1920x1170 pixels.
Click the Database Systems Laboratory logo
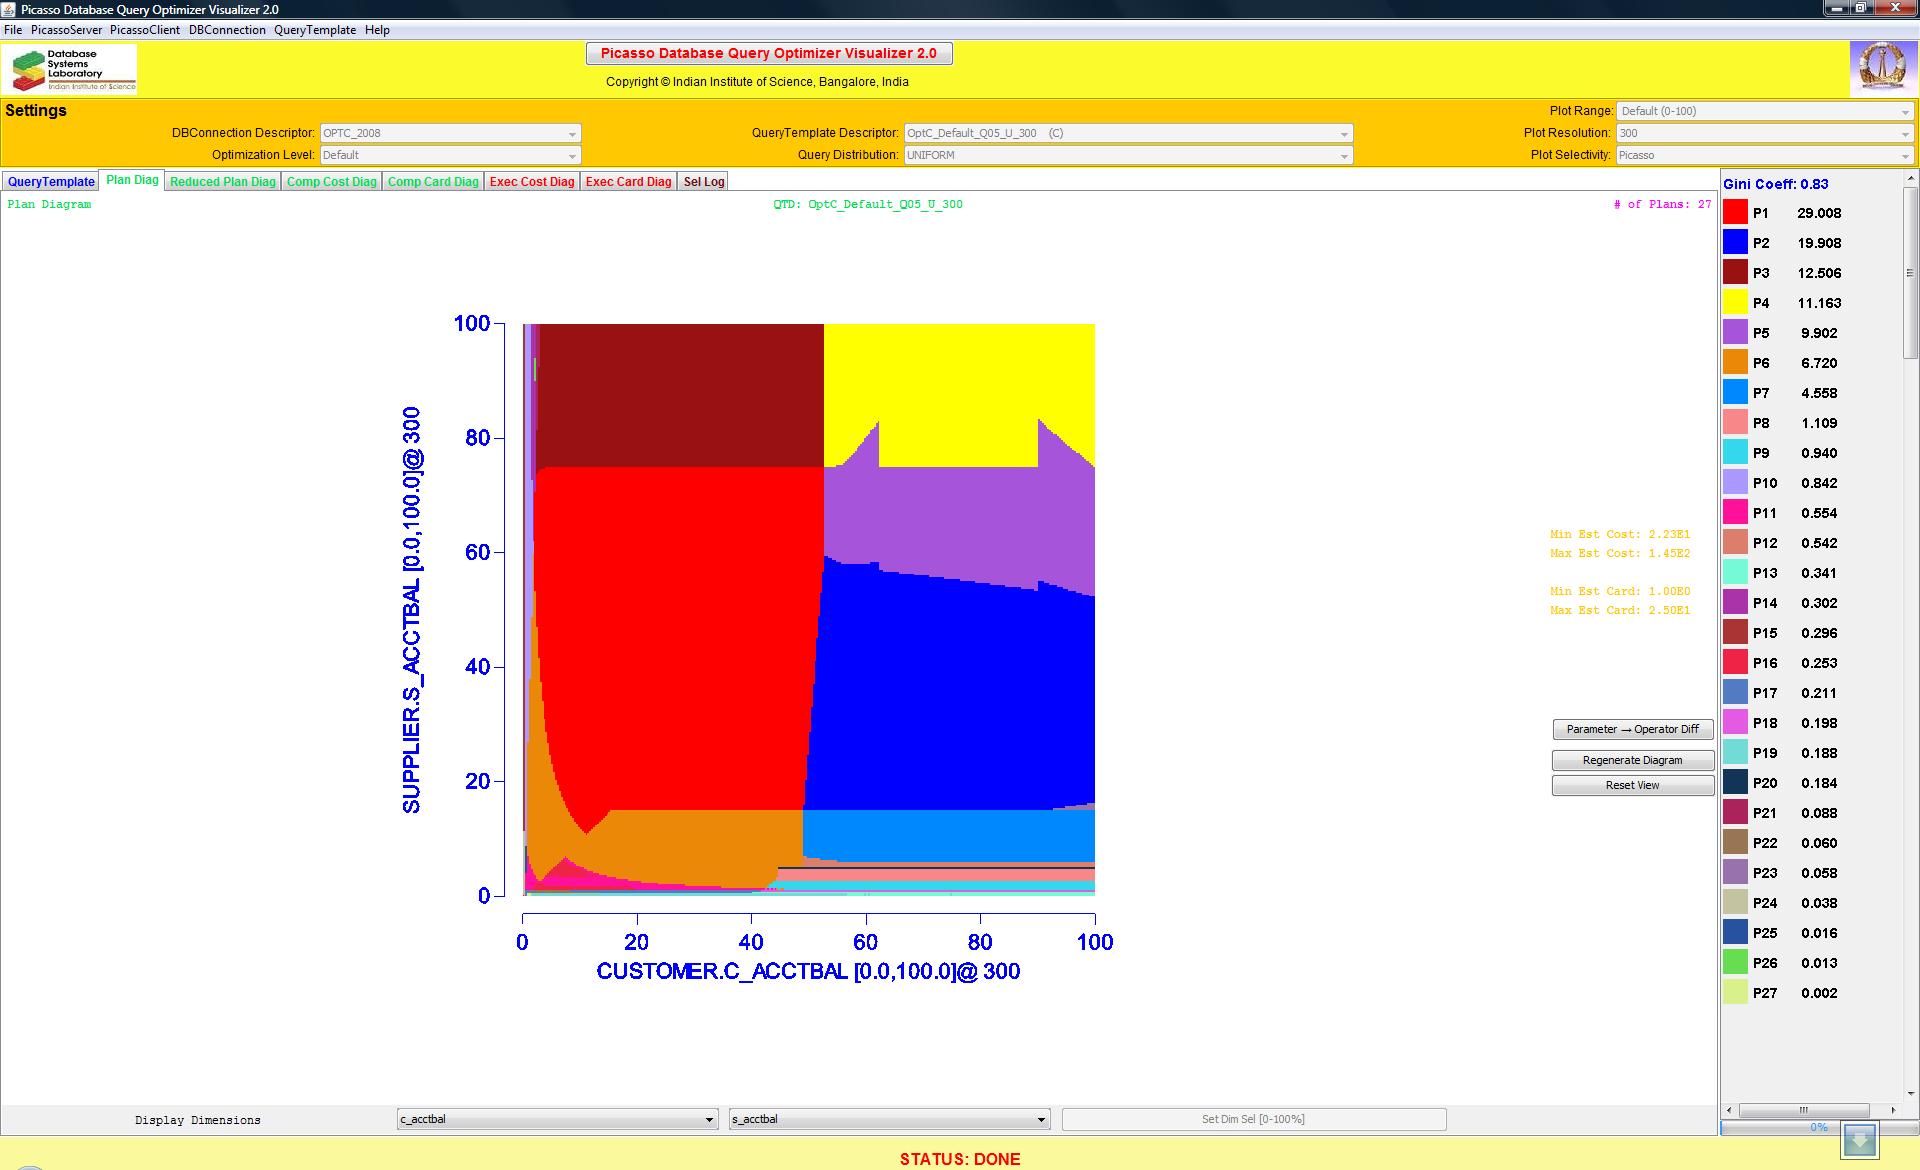[x=70, y=69]
